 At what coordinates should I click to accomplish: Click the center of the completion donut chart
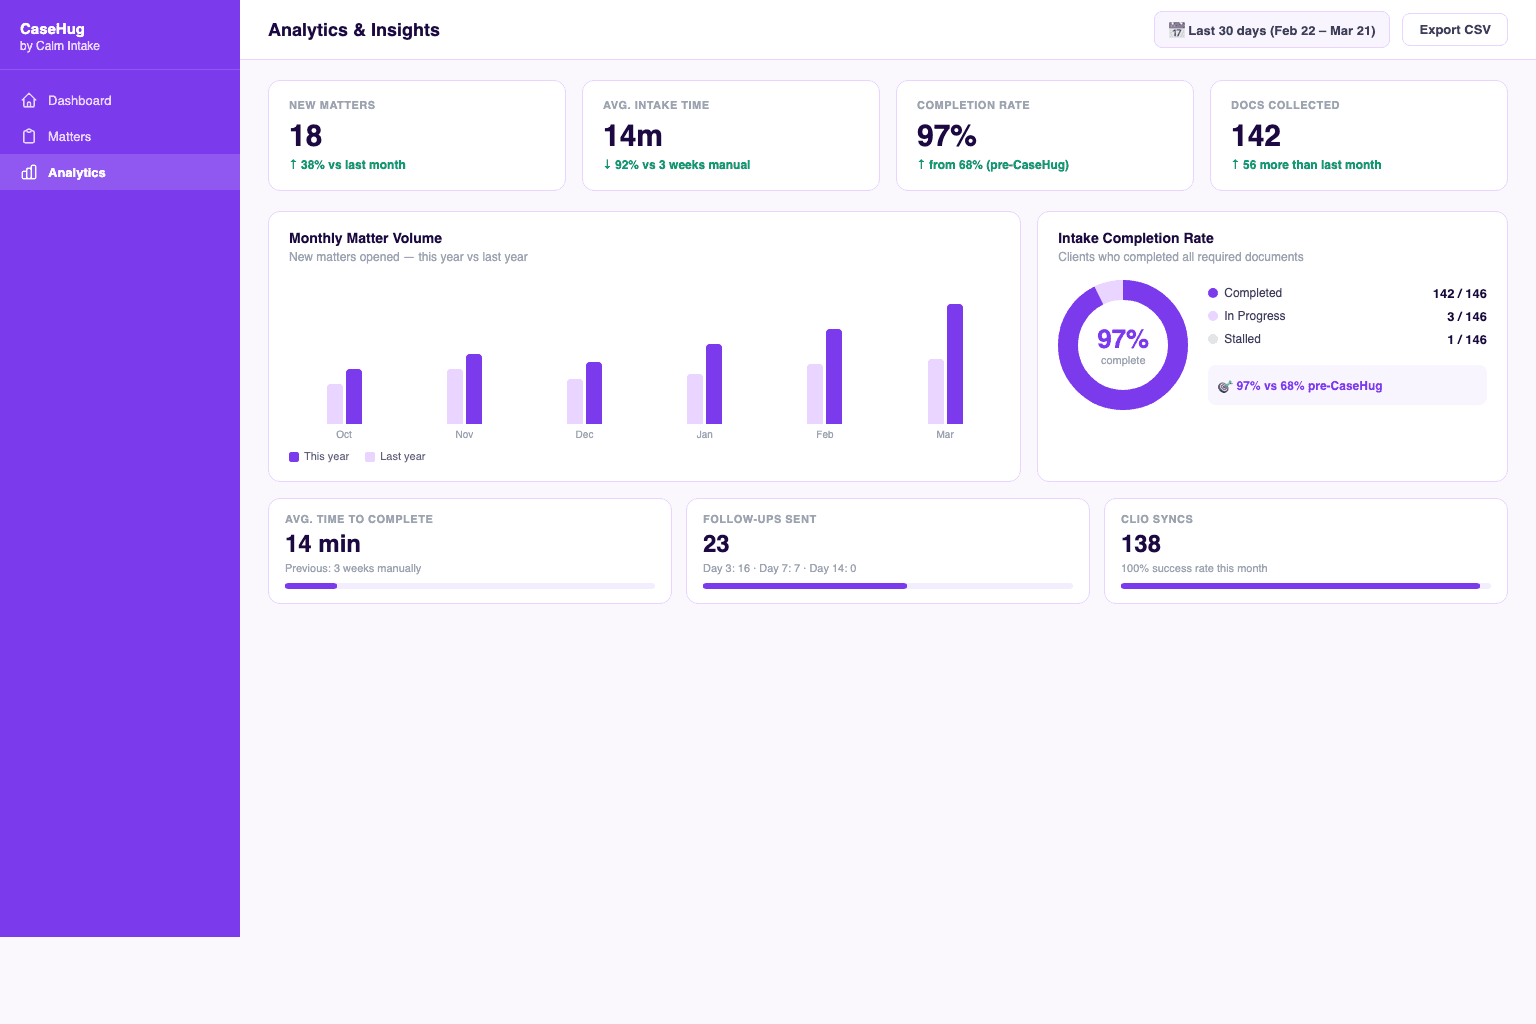pyautogui.click(x=1122, y=345)
